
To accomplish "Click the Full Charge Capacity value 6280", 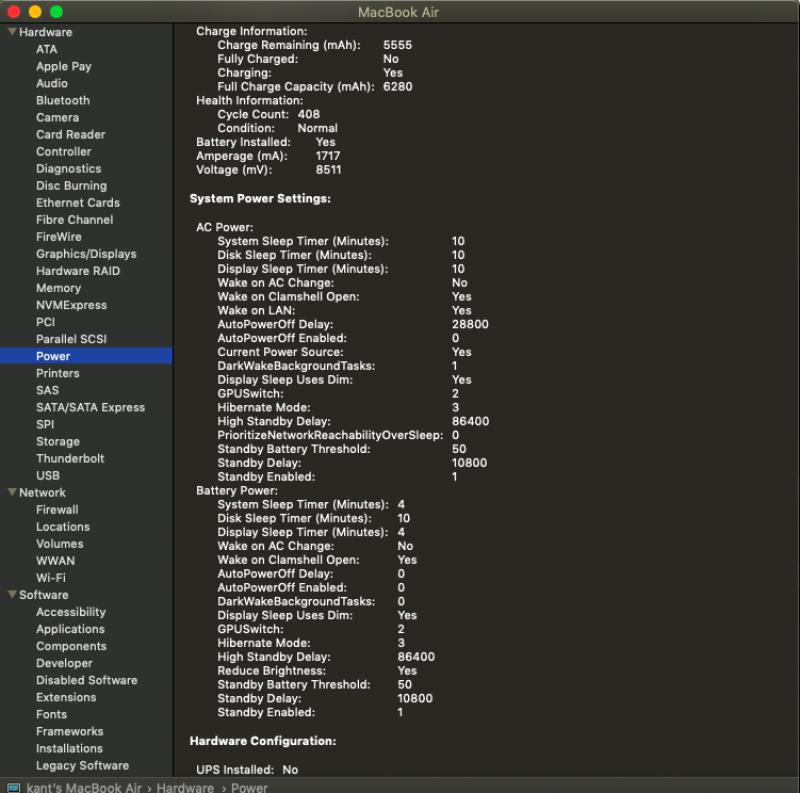I will [x=397, y=87].
